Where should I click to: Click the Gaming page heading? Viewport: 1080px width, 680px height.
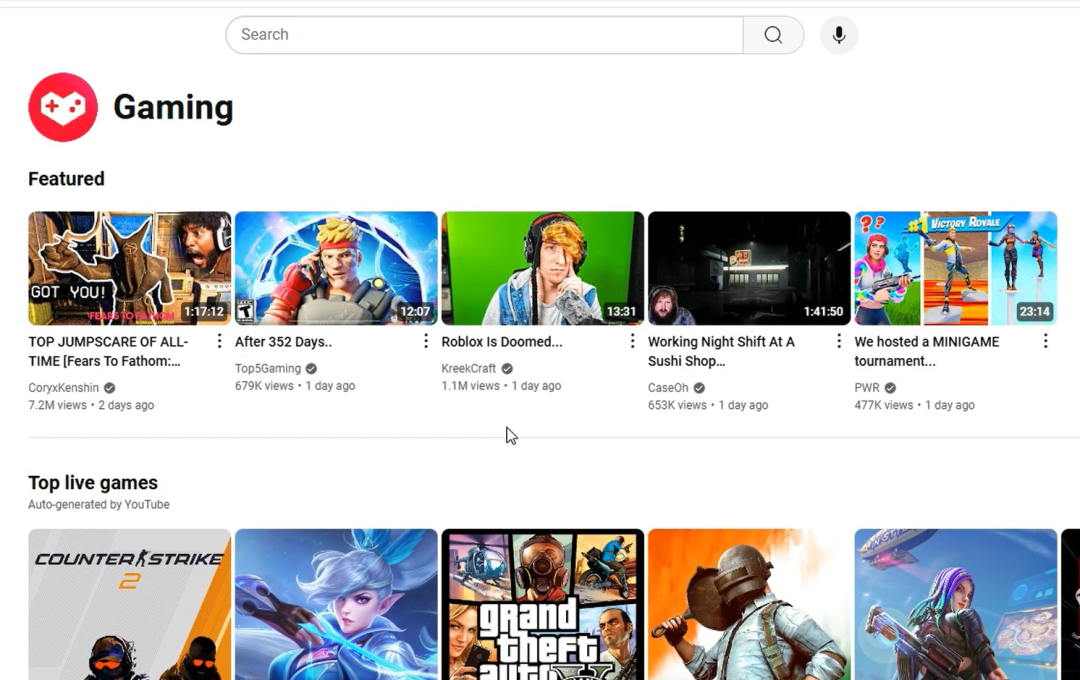pos(173,107)
